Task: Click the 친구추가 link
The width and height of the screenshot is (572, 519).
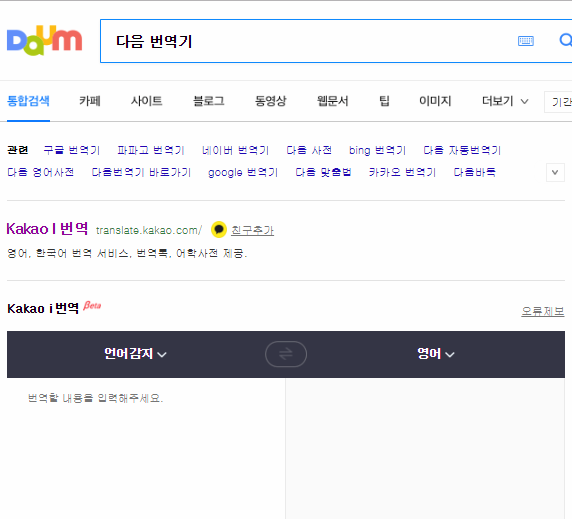Action: (x=252, y=230)
